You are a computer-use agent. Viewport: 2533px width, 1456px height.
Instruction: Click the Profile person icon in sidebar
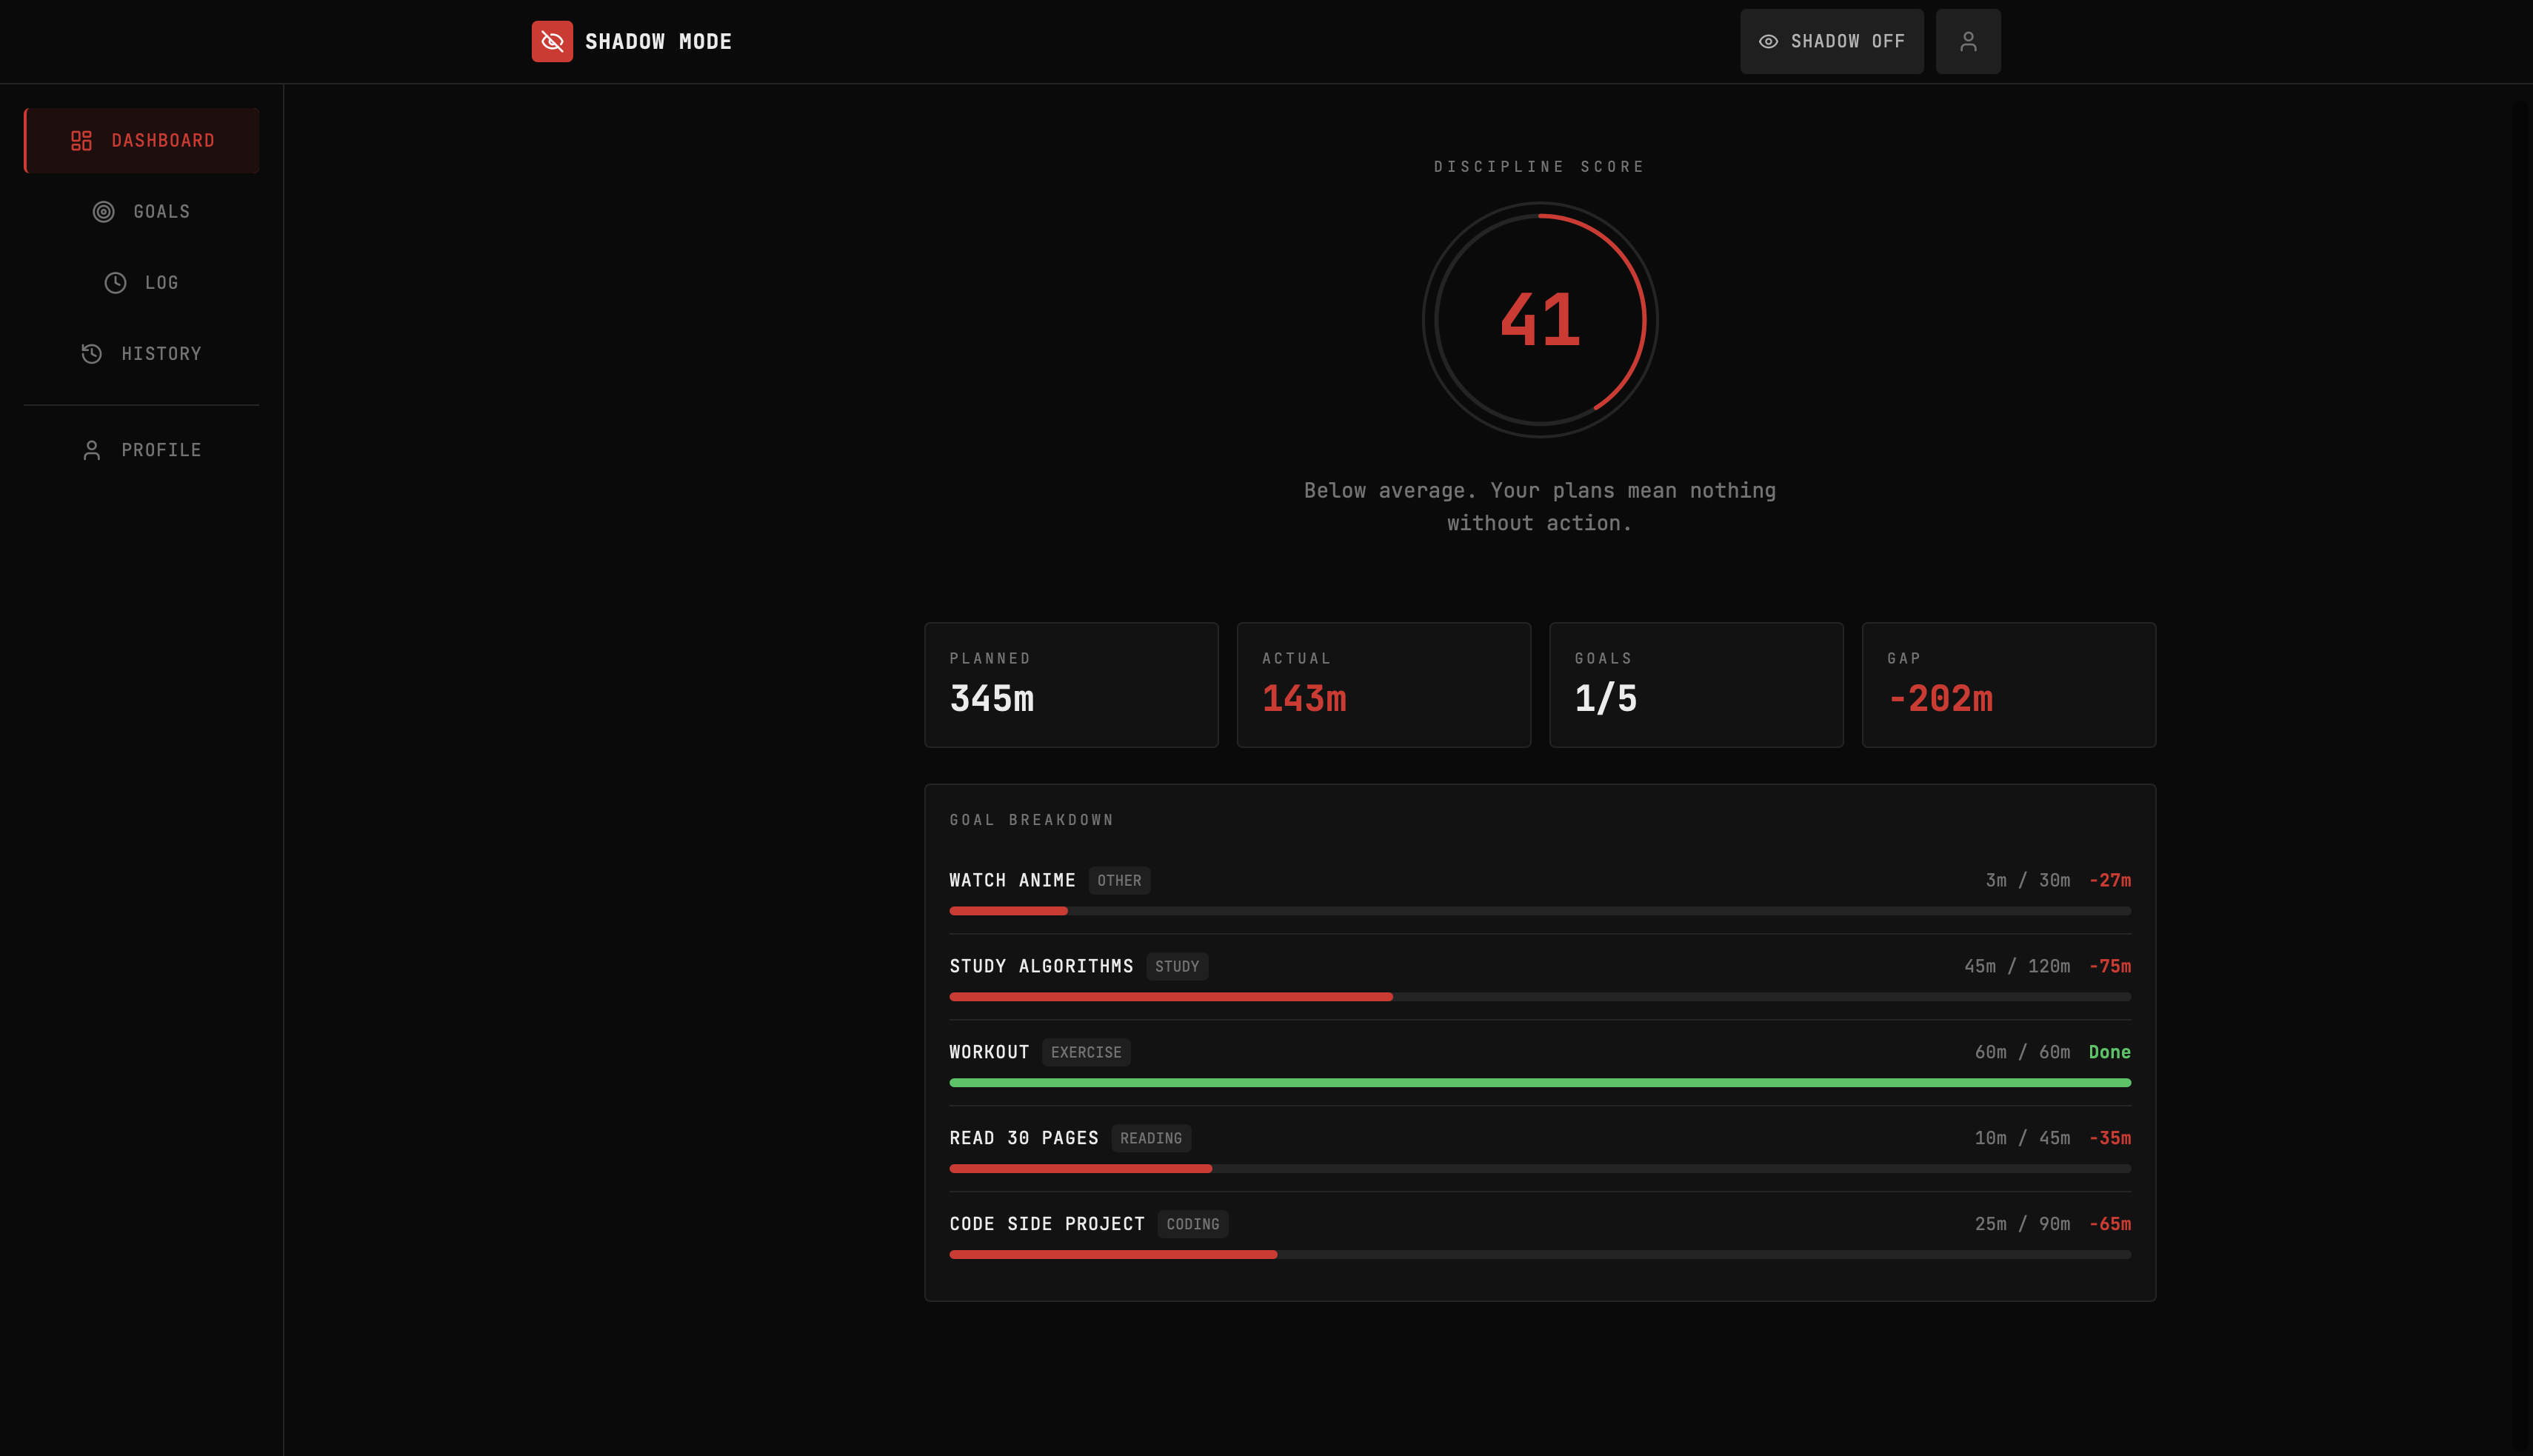click(92, 450)
